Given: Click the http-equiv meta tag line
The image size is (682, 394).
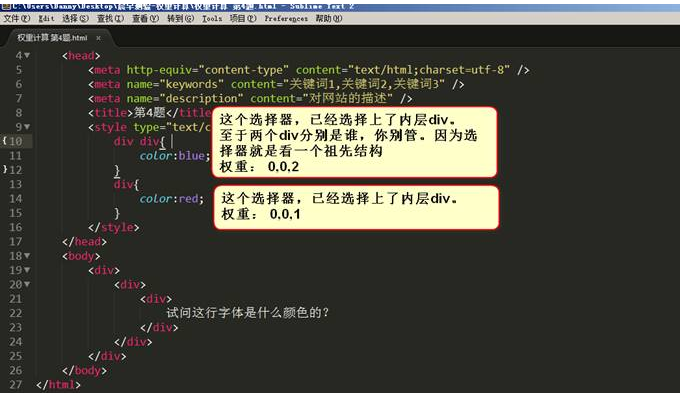Looking at the screenshot, I should point(309,70).
